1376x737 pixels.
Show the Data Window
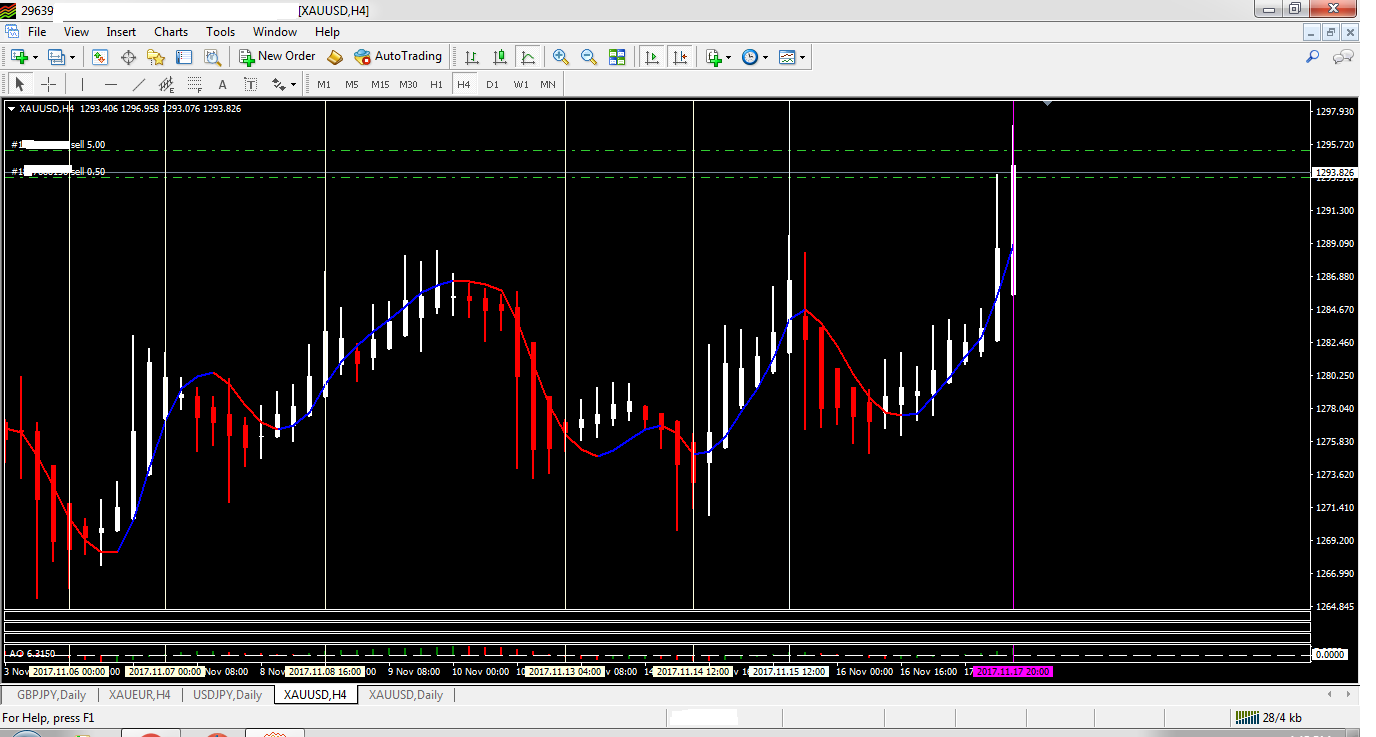click(x=128, y=57)
